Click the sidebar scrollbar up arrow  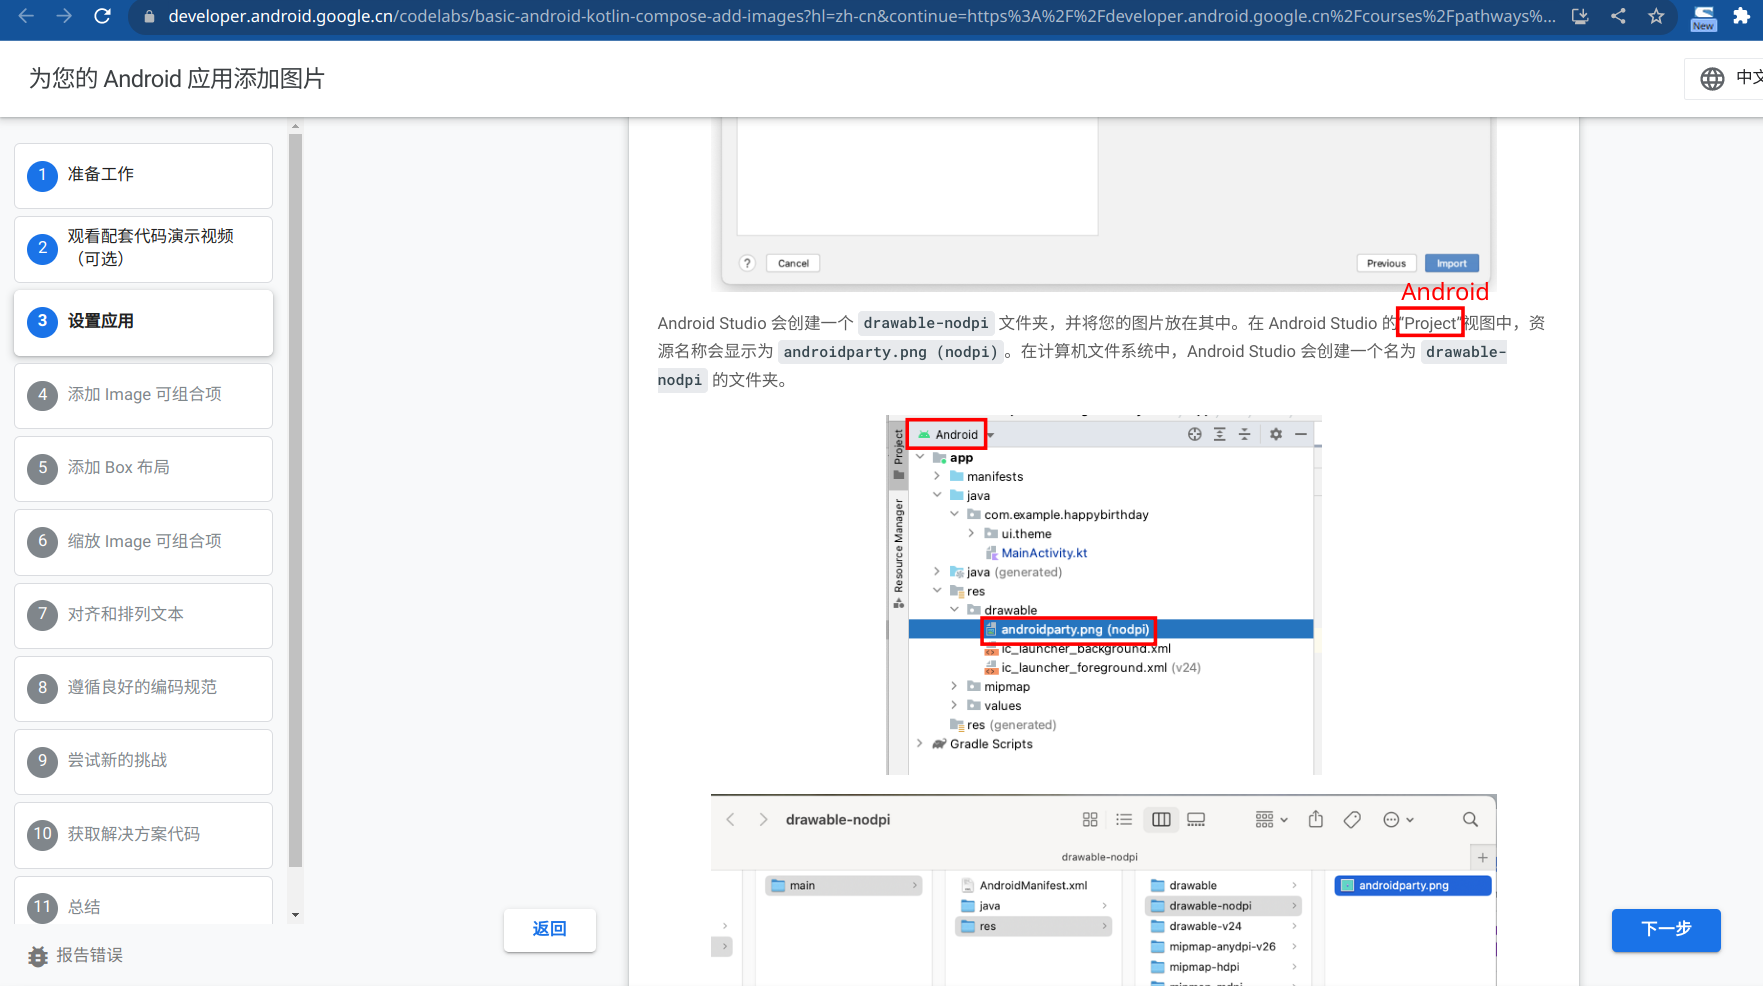295,127
